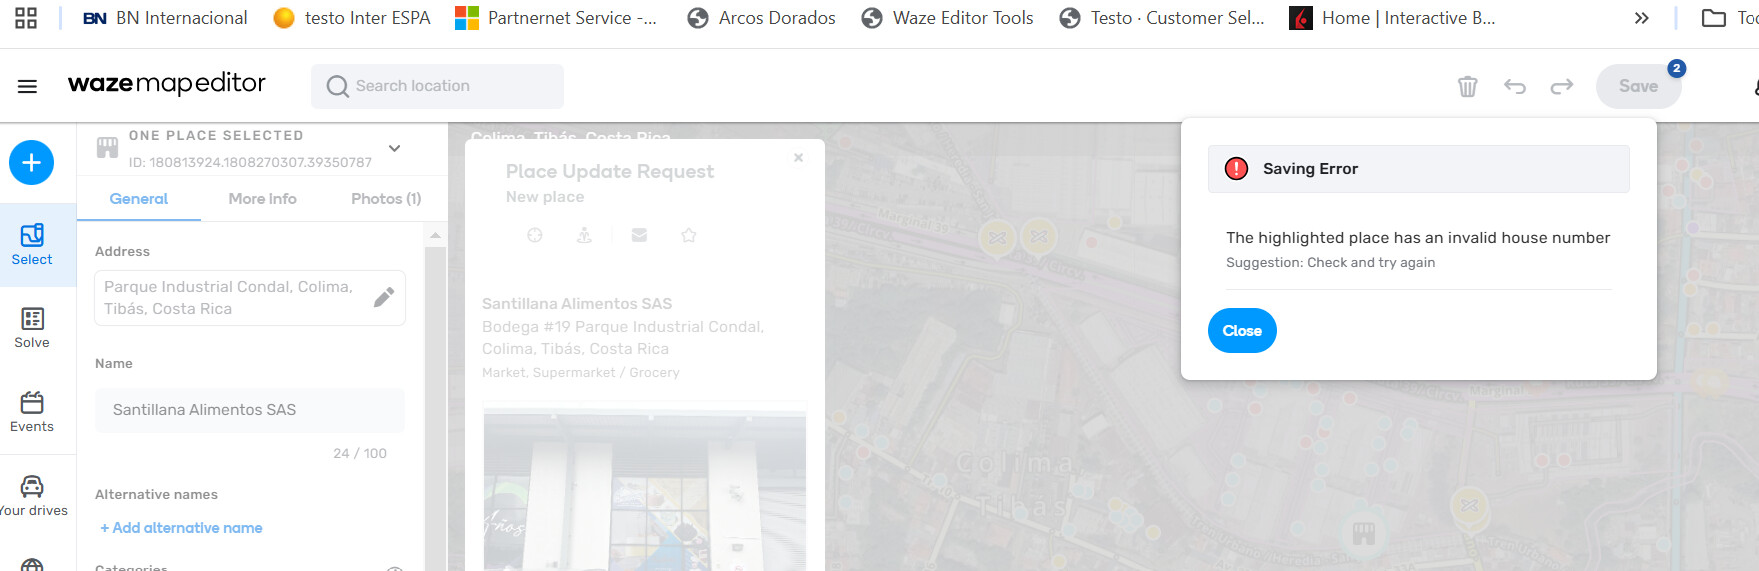The image size is (1759, 571).
Task: Open Testo Customer Sel... bookmark
Action: (x=1162, y=18)
